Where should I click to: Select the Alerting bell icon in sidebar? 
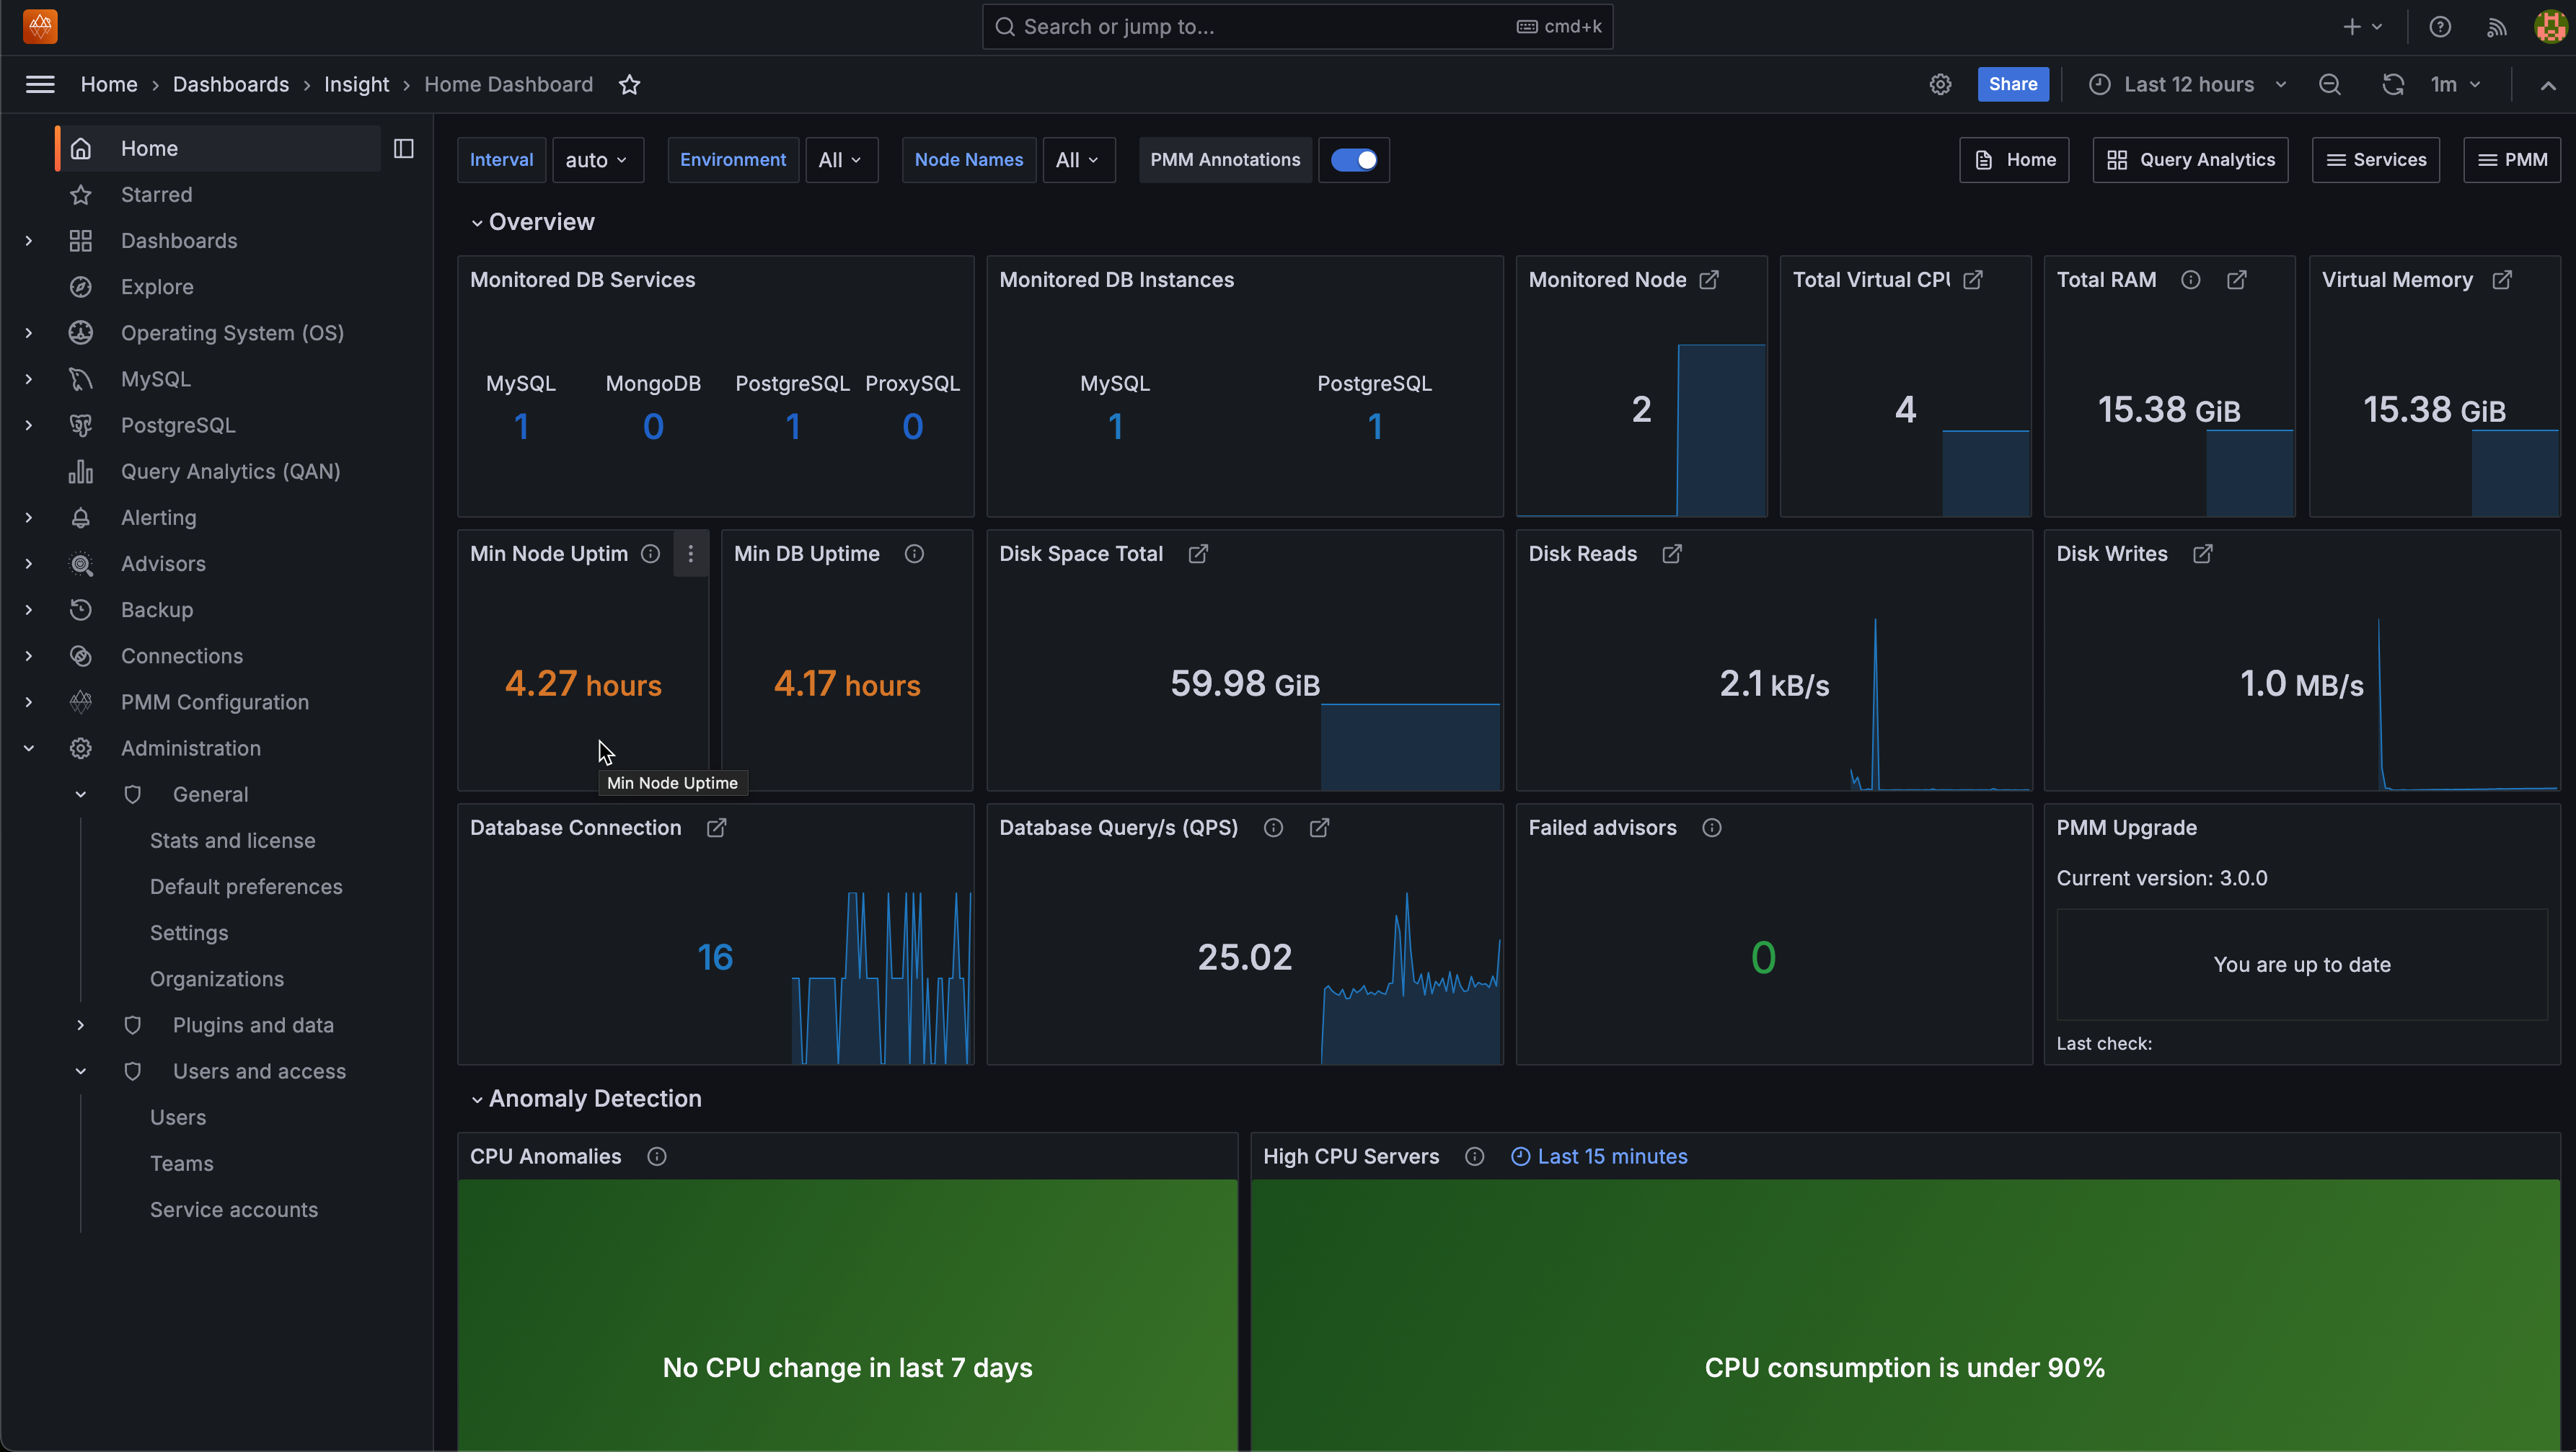point(80,517)
